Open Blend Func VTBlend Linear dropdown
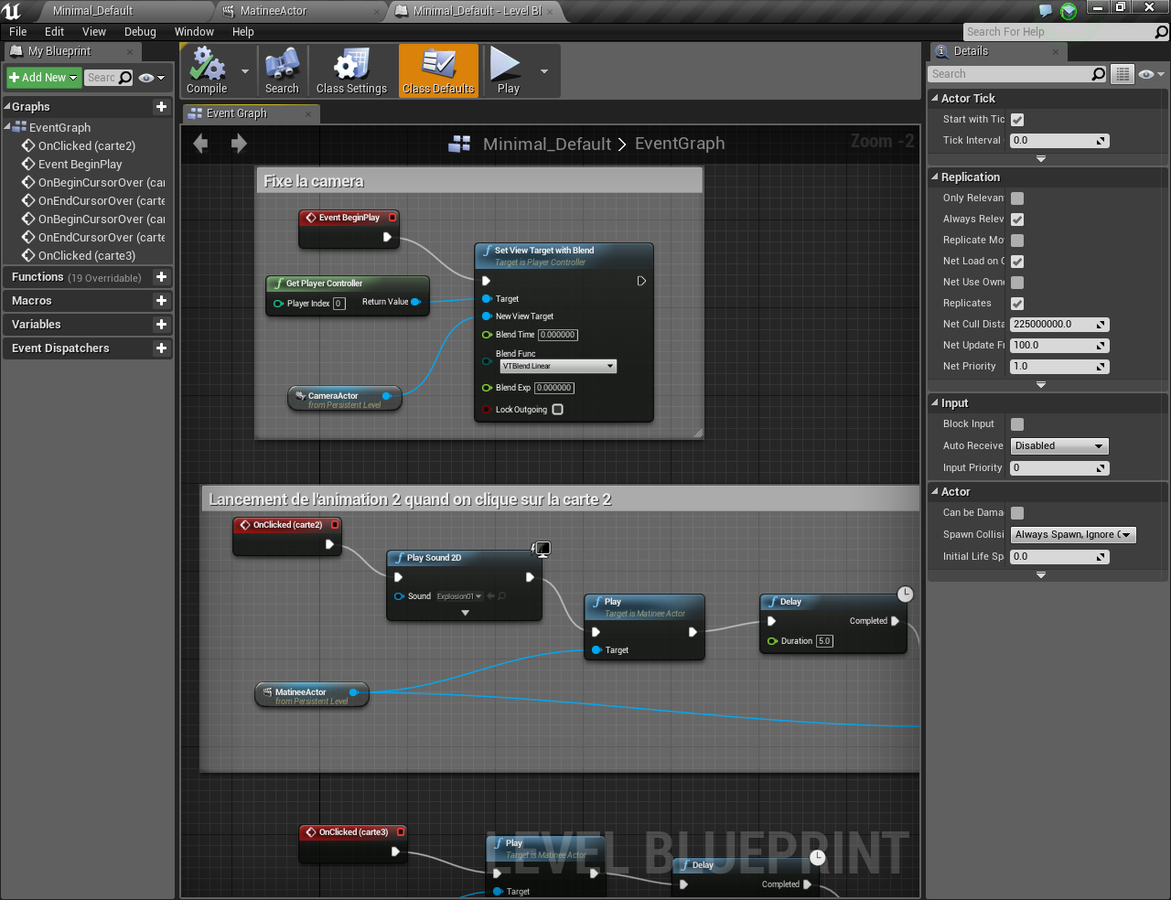 (x=558, y=366)
